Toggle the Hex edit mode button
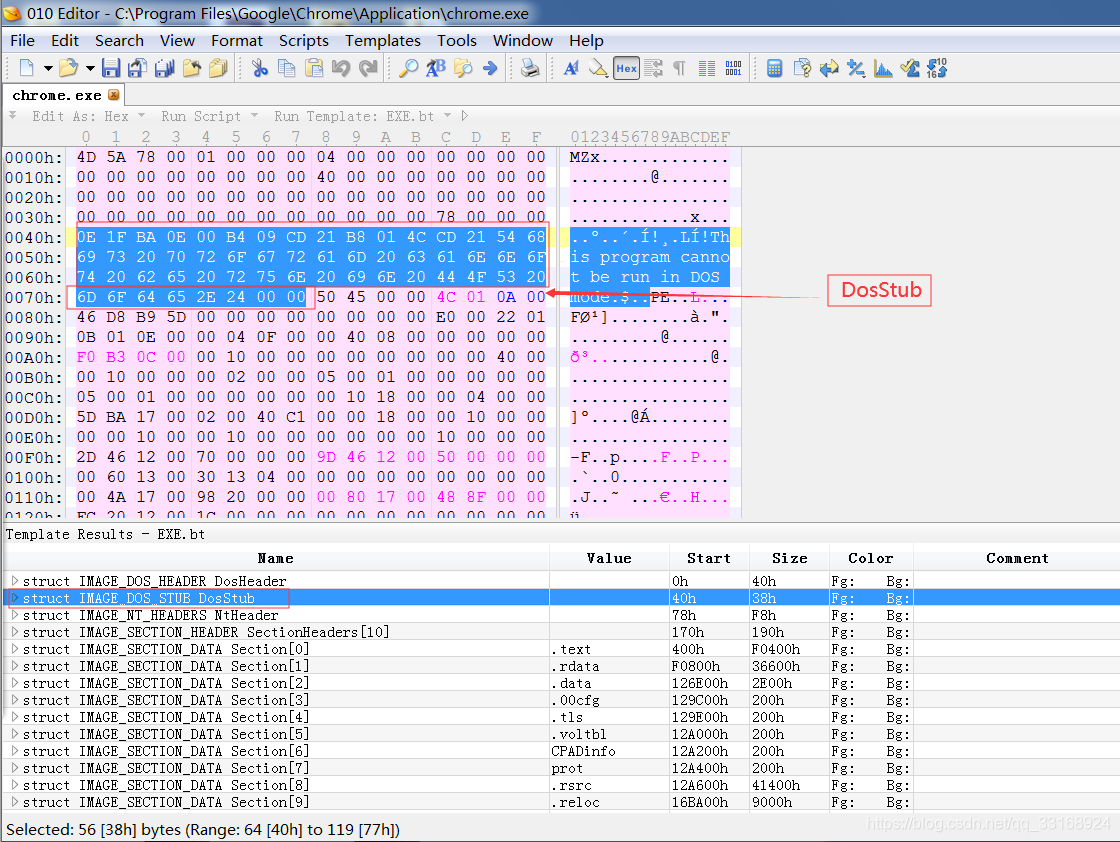The image size is (1120, 842). [626, 68]
